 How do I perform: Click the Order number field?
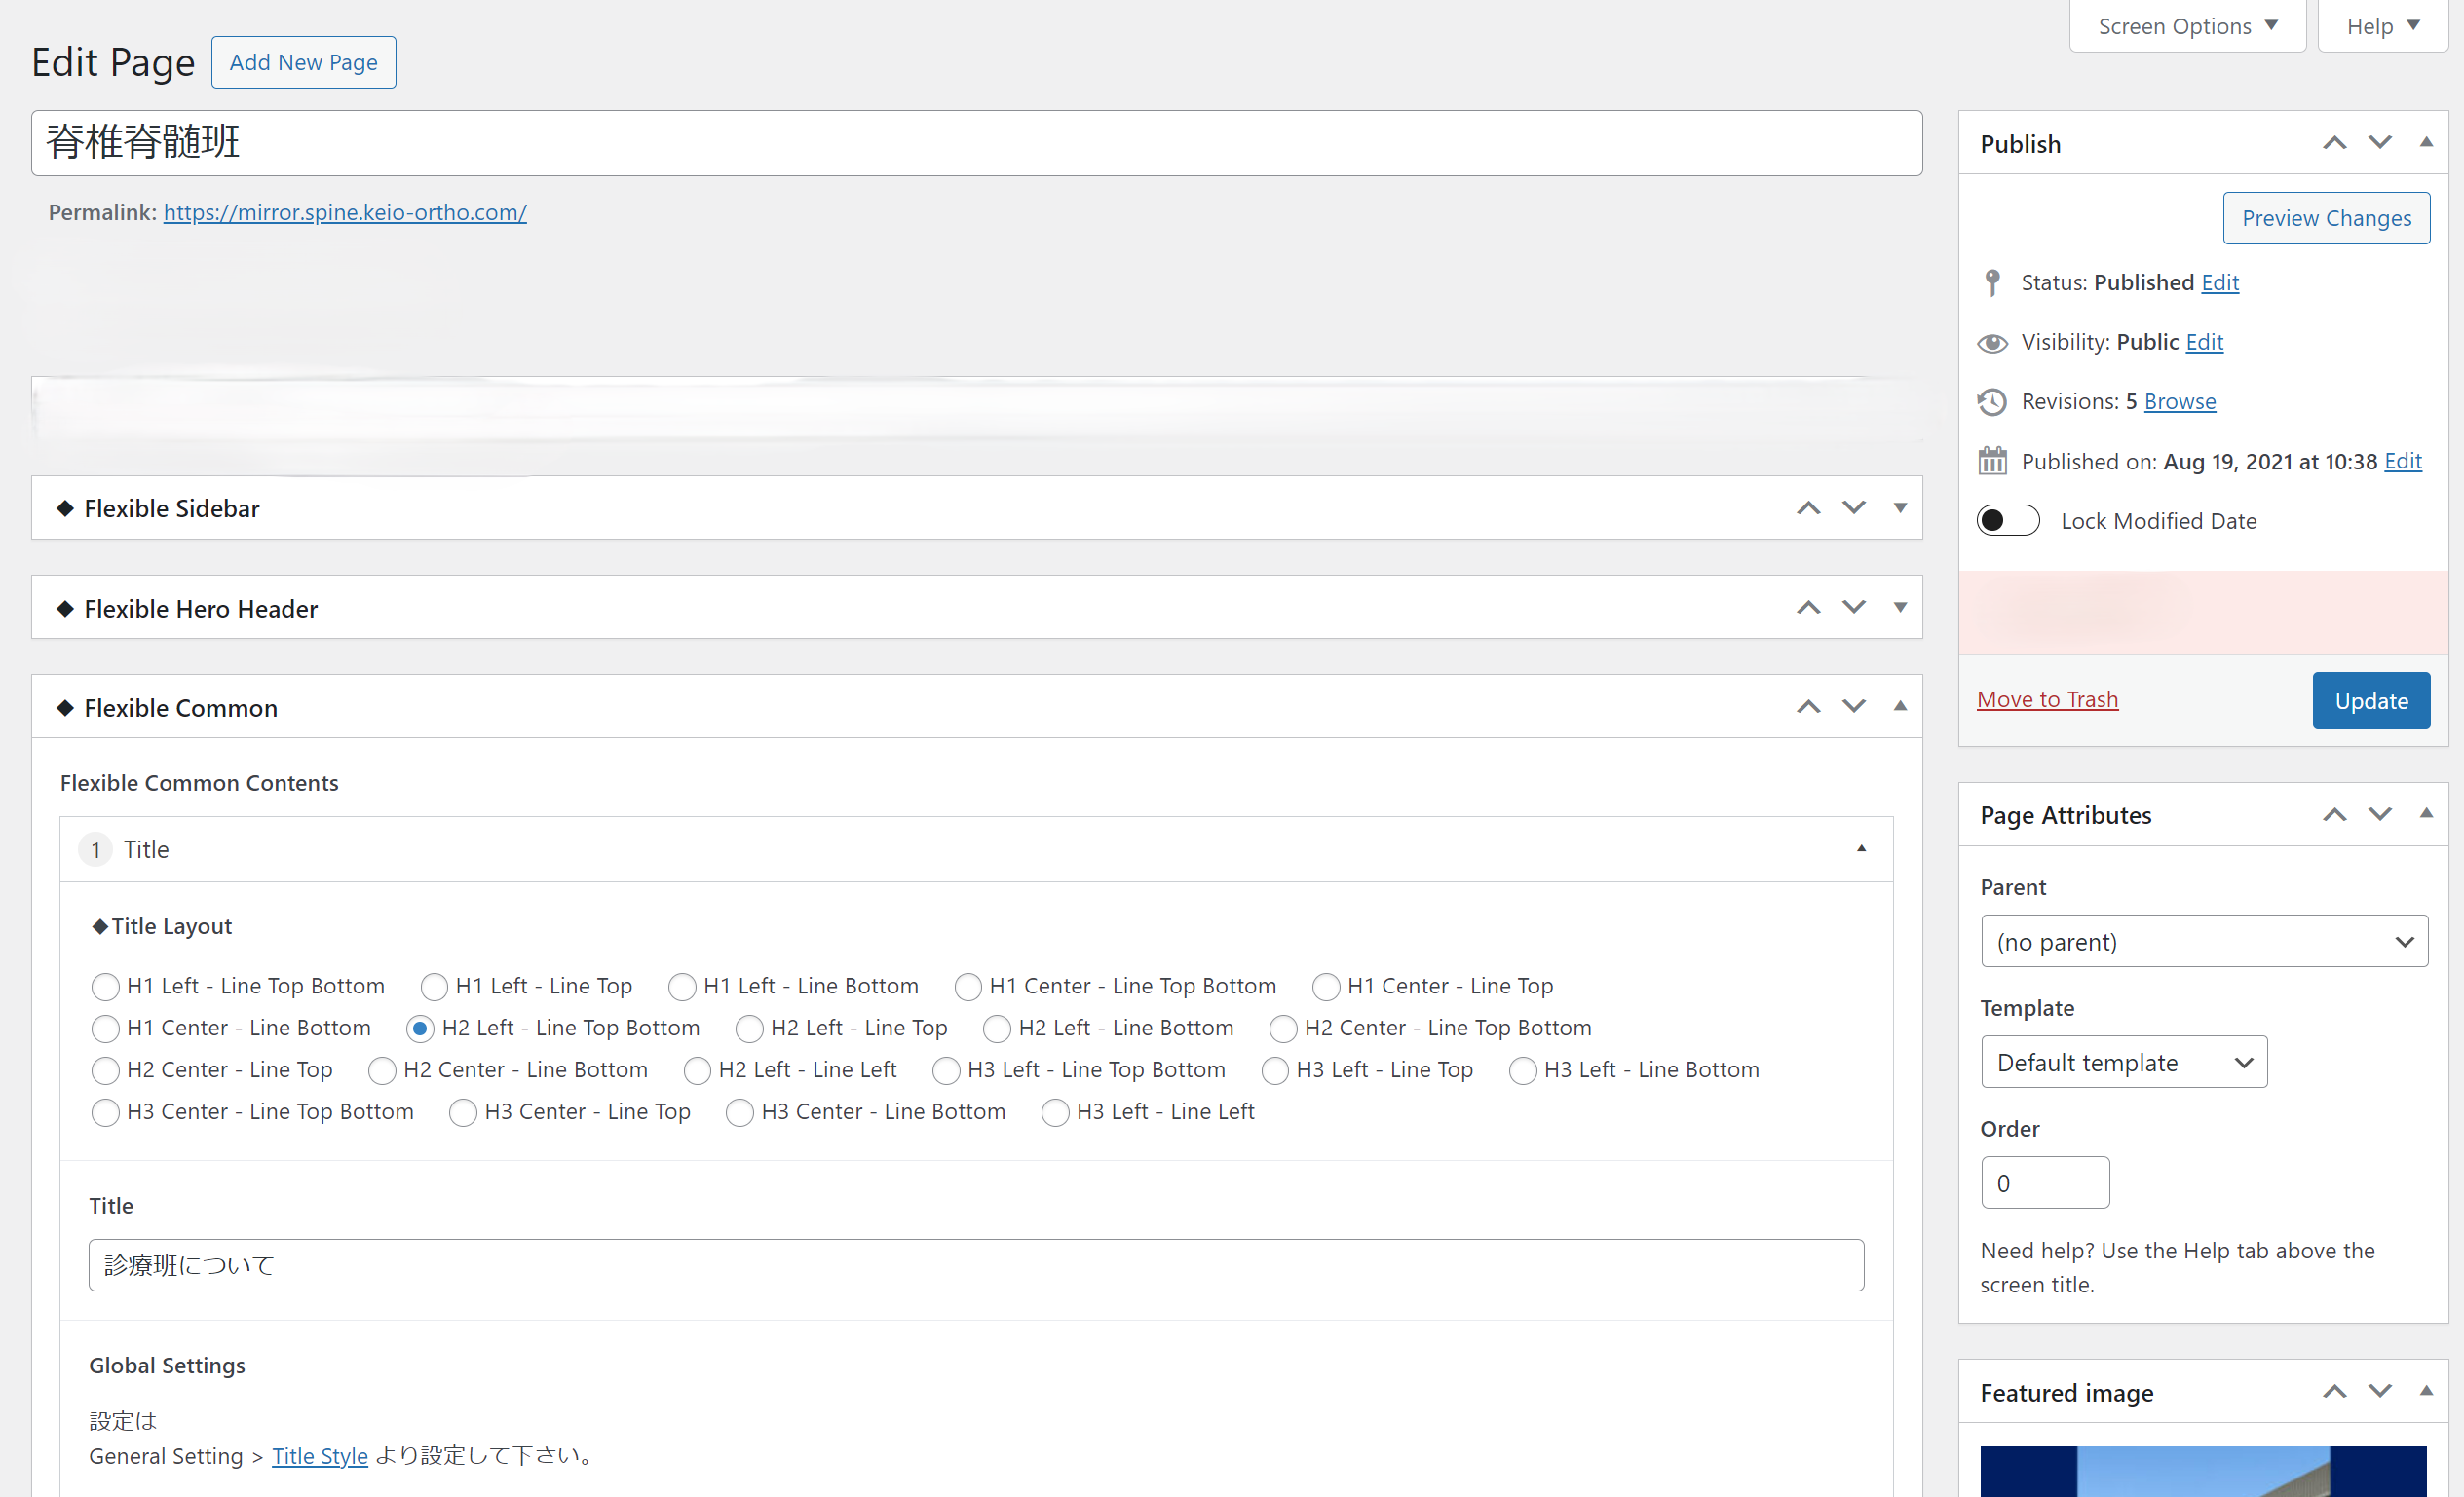pyautogui.click(x=2045, y=1183)
